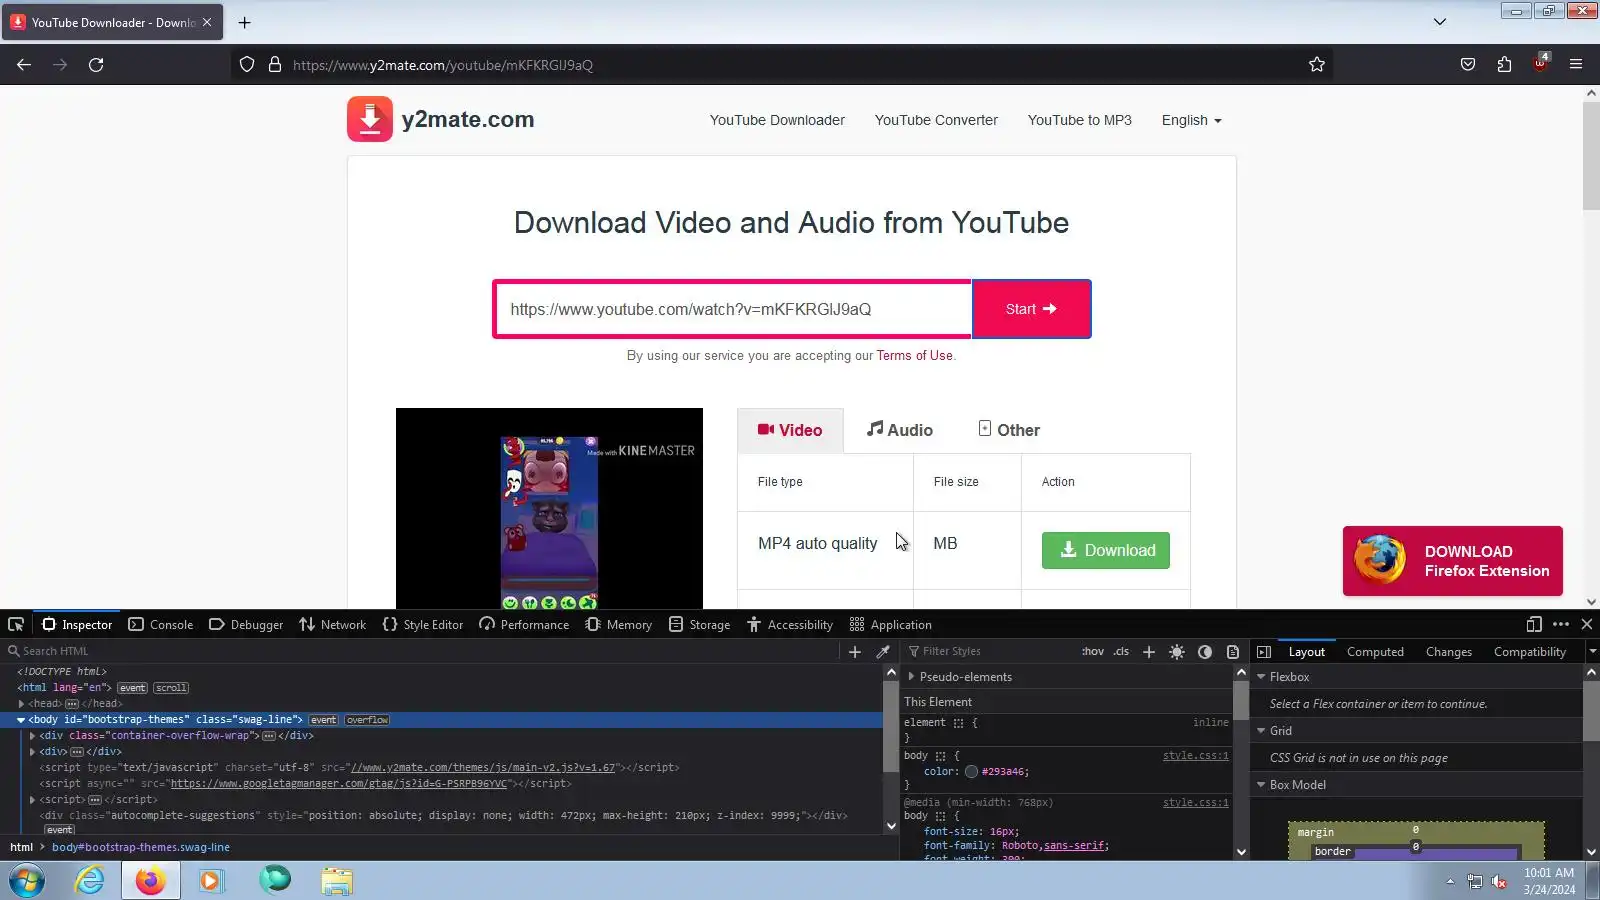Click the volume speaker tray icon

tap(1499, 881)
